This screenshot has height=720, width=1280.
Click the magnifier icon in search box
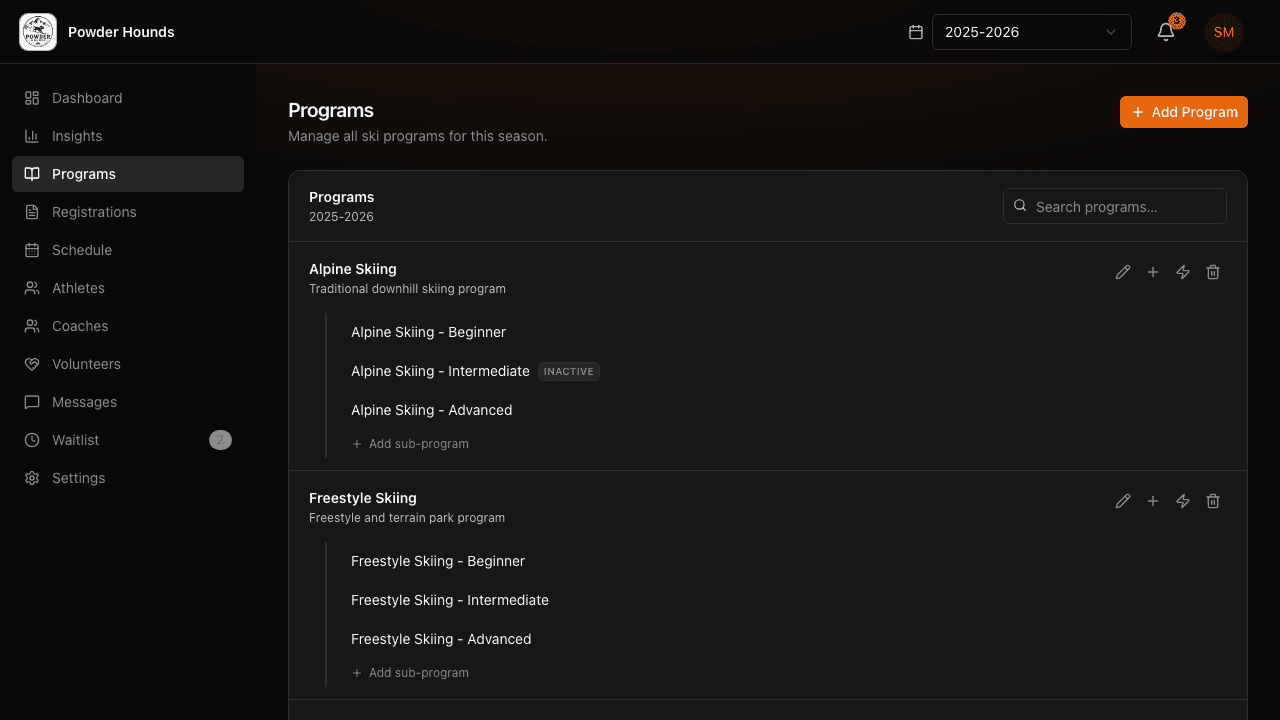(1020, 206)
